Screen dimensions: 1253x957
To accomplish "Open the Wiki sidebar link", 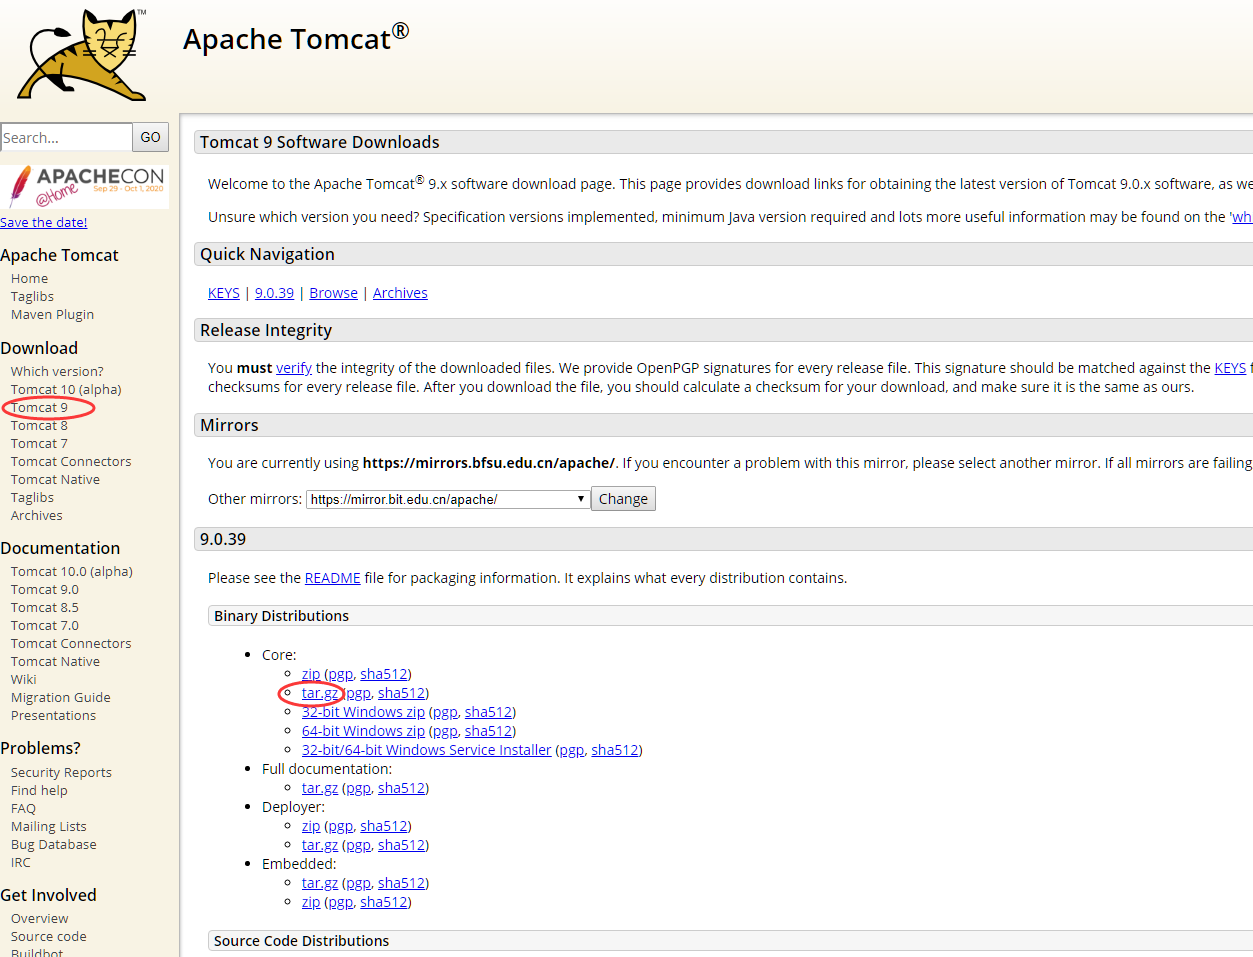I will pos(23,679).
